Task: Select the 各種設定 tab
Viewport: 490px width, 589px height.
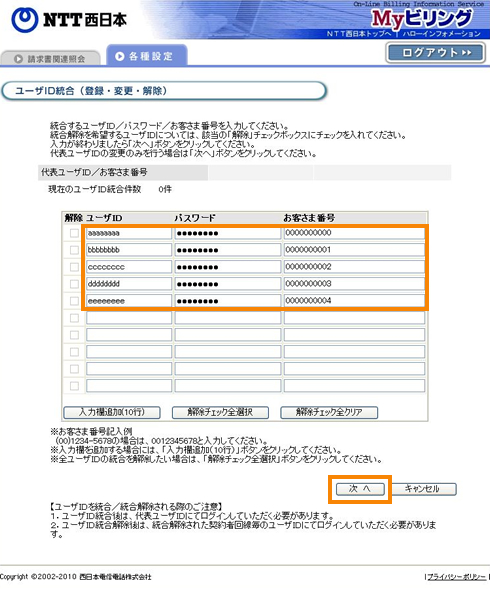Action: (x=147, y=56)
